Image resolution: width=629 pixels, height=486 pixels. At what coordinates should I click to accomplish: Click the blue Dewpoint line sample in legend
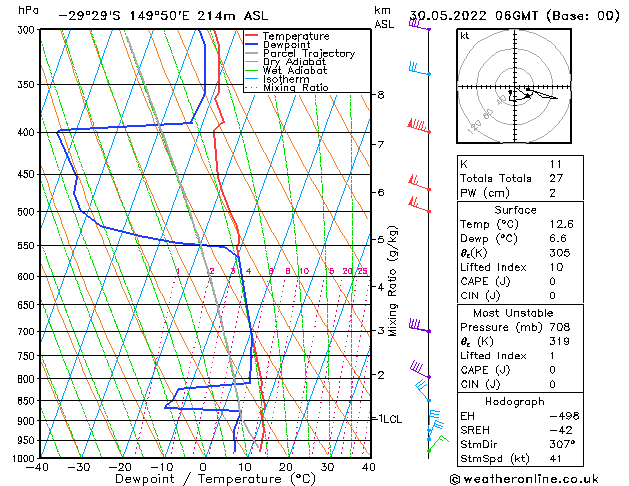[x=251, y=45]
